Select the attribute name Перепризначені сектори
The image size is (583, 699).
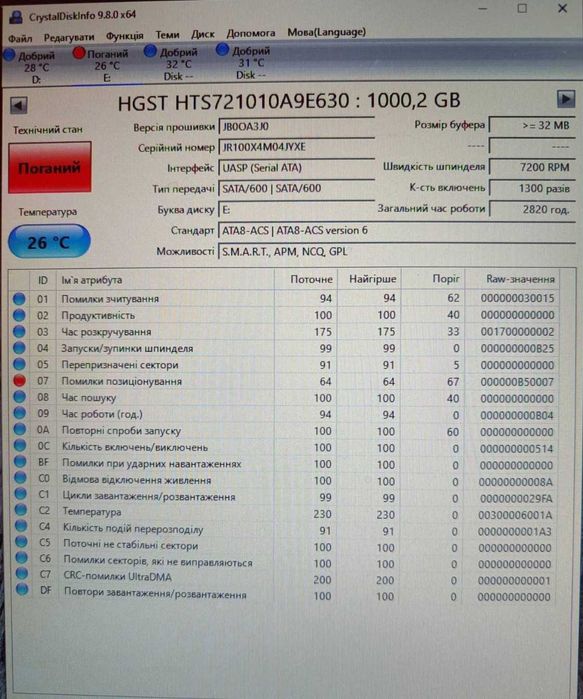(120, 365)
